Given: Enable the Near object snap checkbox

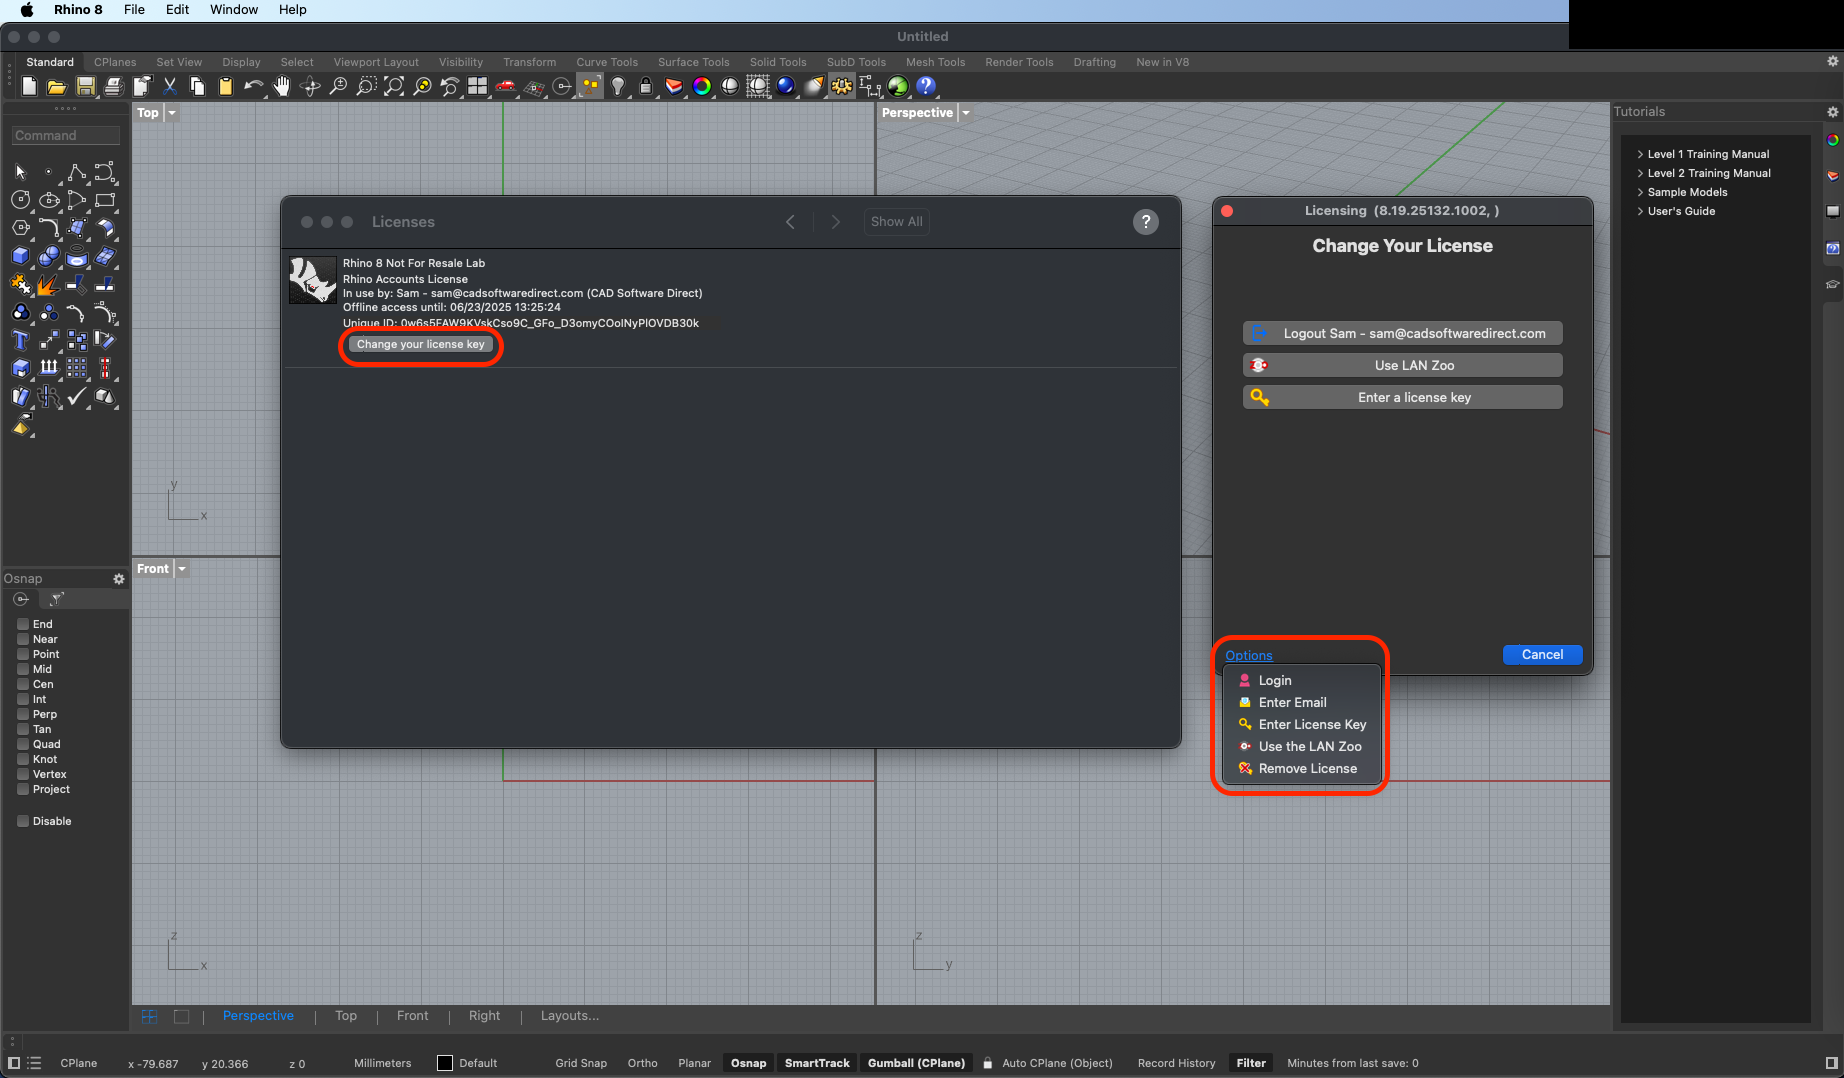Looking at the screenshot, I should point(23,639).
